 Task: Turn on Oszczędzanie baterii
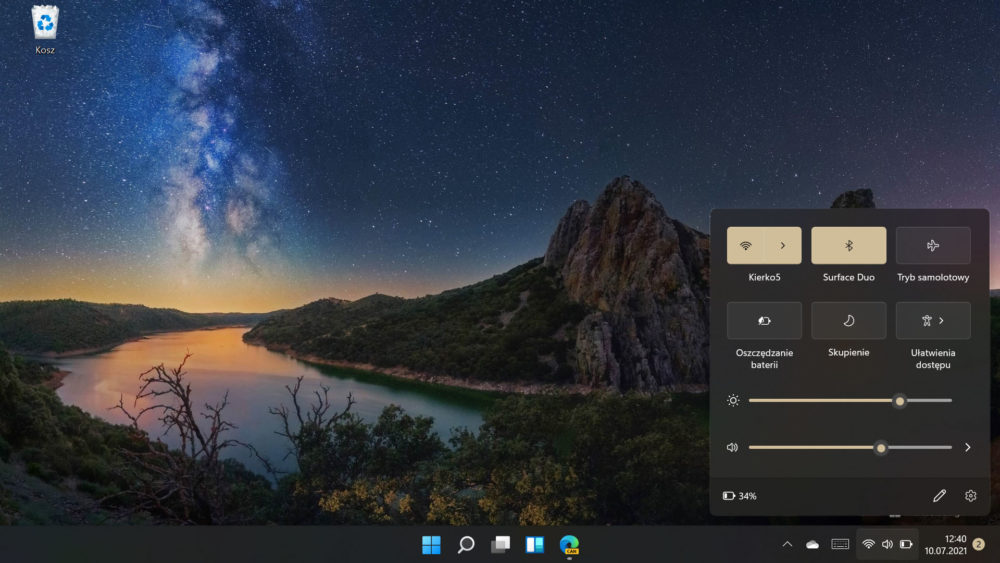(764, 321)
